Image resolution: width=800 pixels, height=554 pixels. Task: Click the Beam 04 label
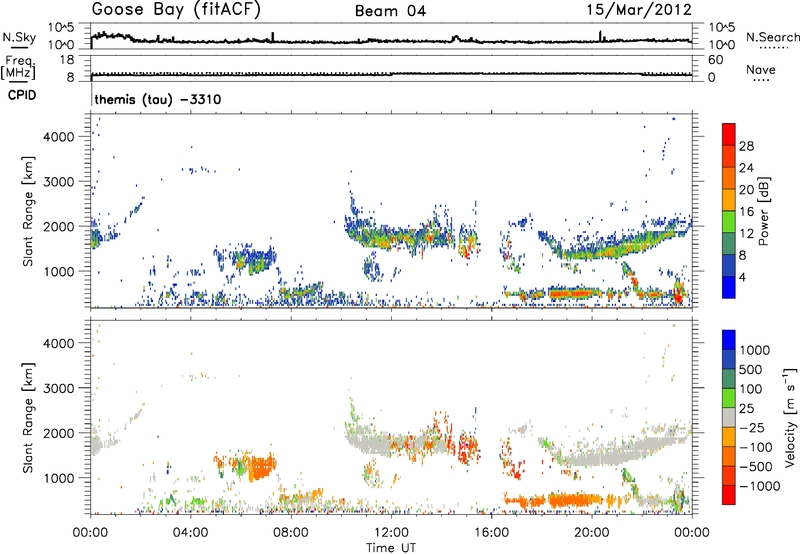pyautogui.click(x=390, y=11)
